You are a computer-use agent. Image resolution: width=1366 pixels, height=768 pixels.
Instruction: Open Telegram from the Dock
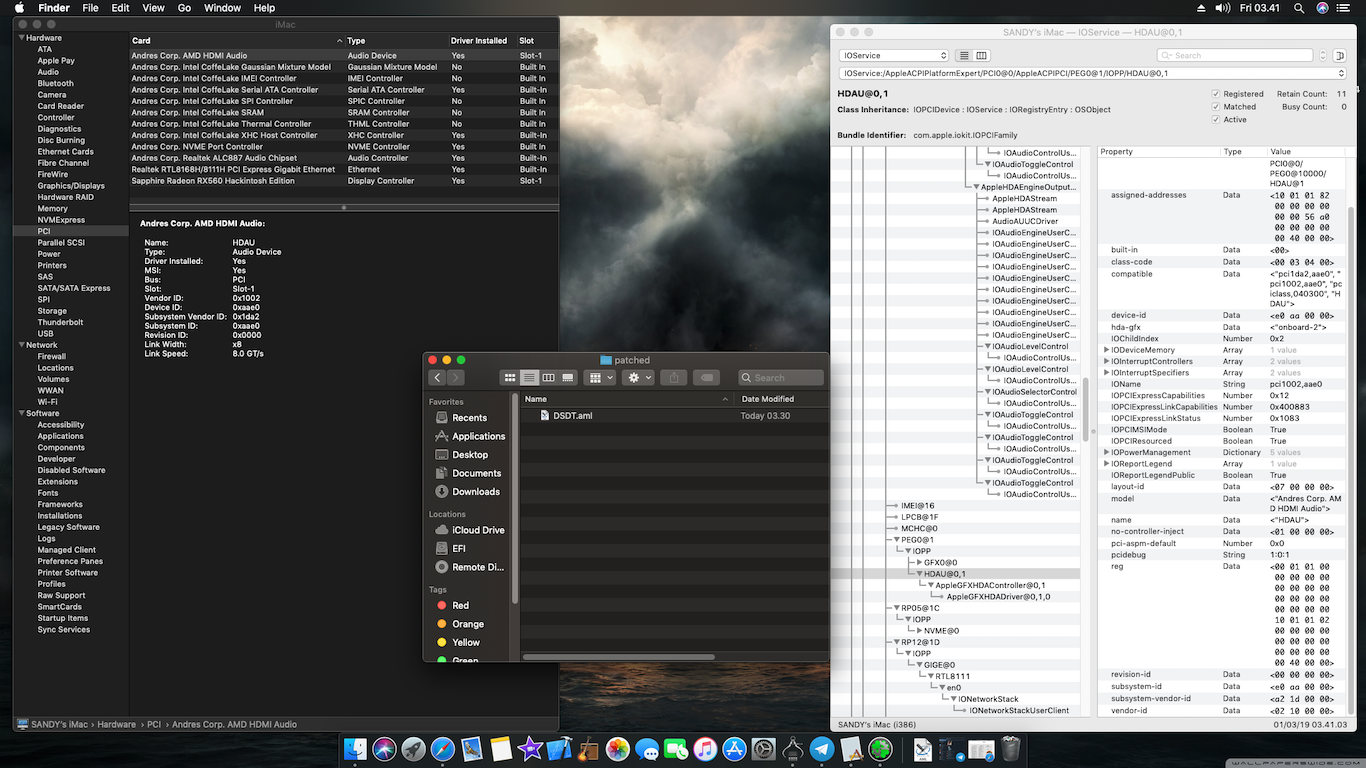(x=822, y=749)
